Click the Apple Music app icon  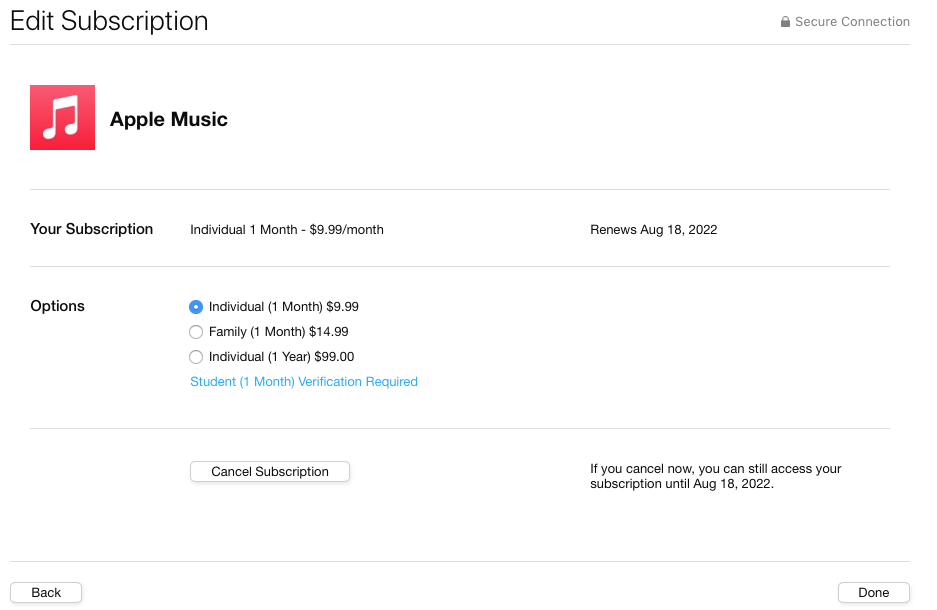[62, 118]
